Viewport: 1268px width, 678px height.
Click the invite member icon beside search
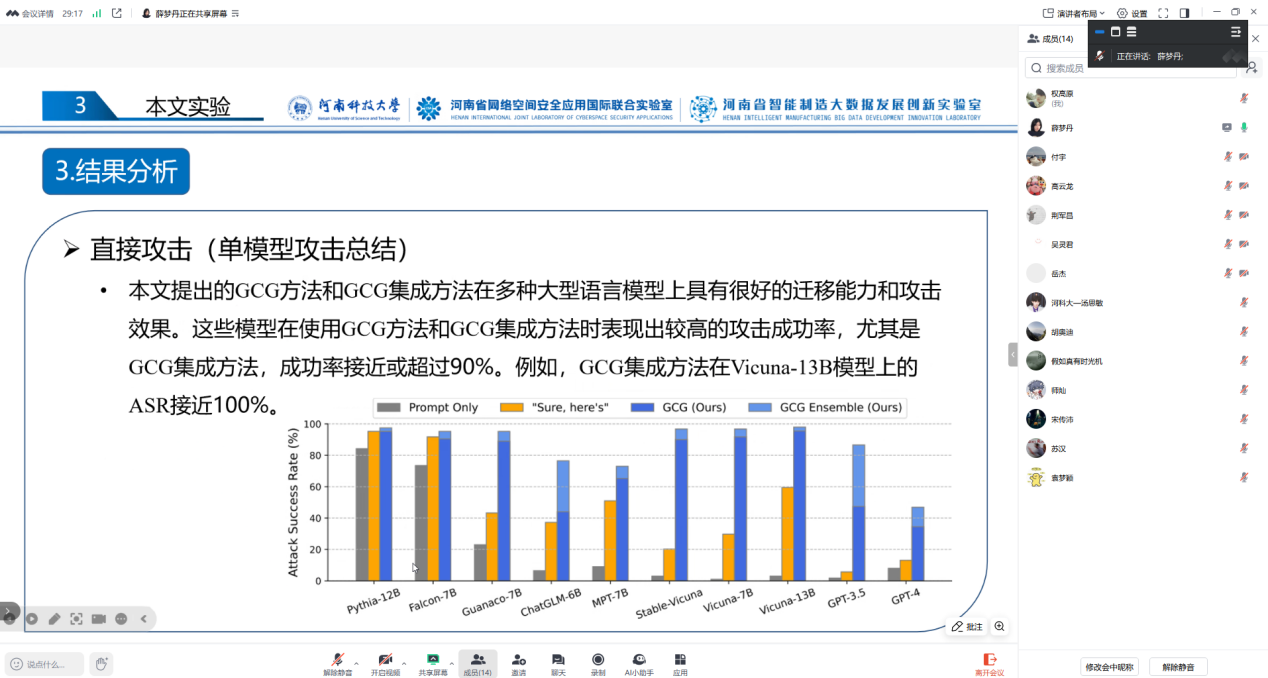coord(1252,68)
